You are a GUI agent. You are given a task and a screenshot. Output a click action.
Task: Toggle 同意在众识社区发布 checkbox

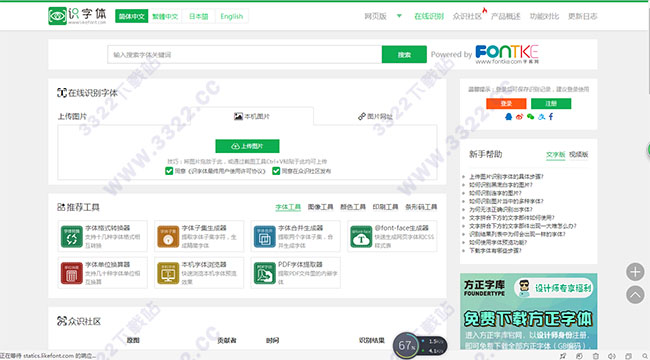point(276,171)
